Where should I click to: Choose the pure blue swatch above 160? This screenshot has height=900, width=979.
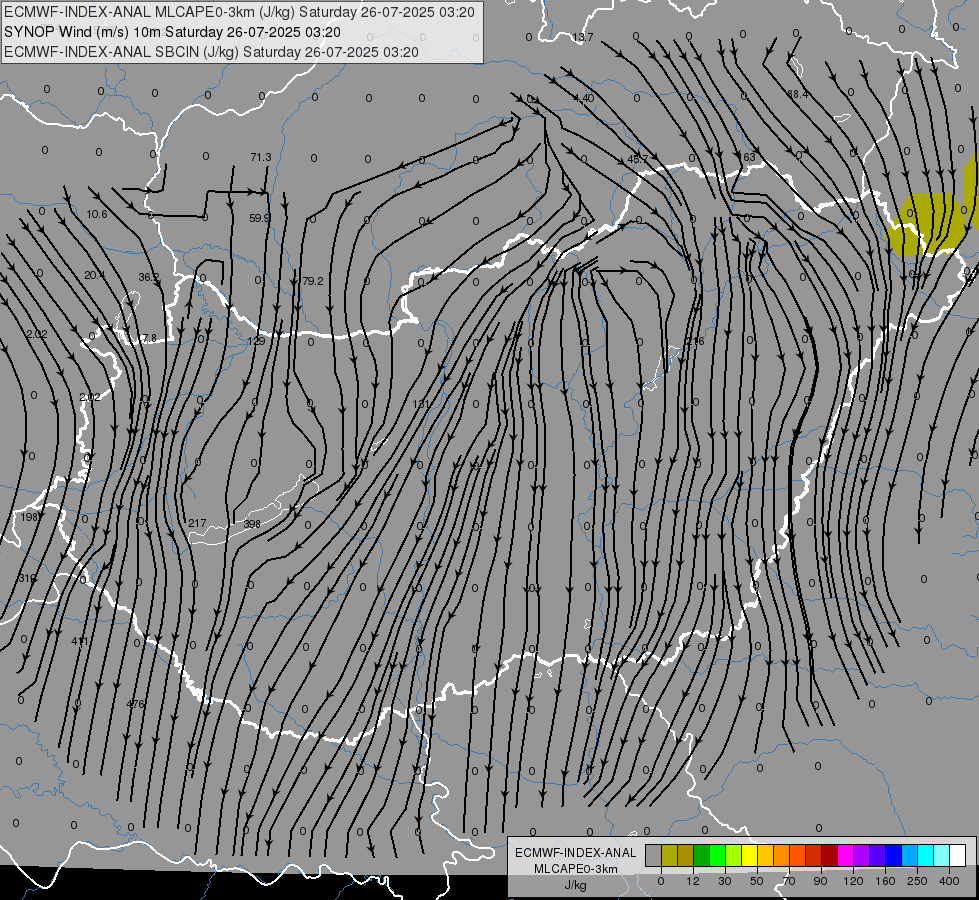(x=894, y=855)
